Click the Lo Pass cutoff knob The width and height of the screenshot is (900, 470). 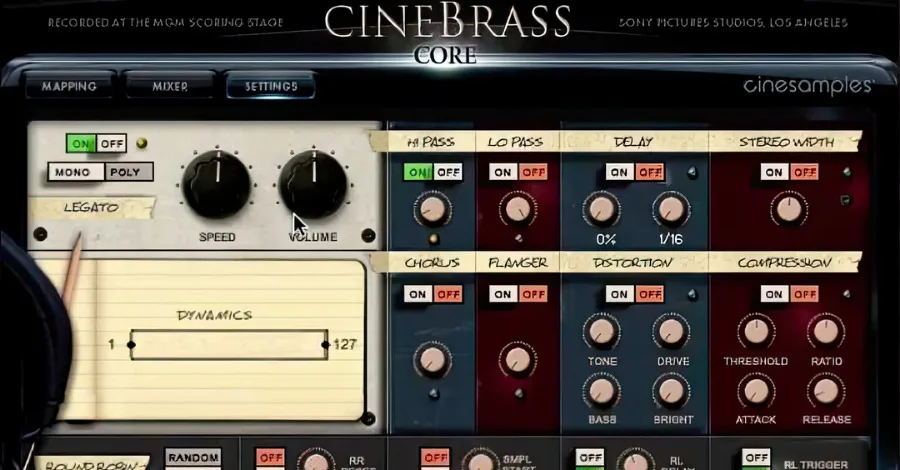tap(518, 209)
